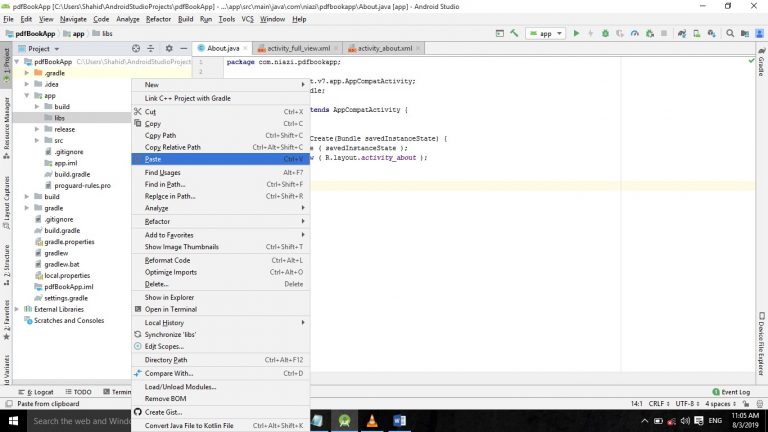768x432 pixels.
Task: Expand the release folder arrow
Action: click(37, 129)
